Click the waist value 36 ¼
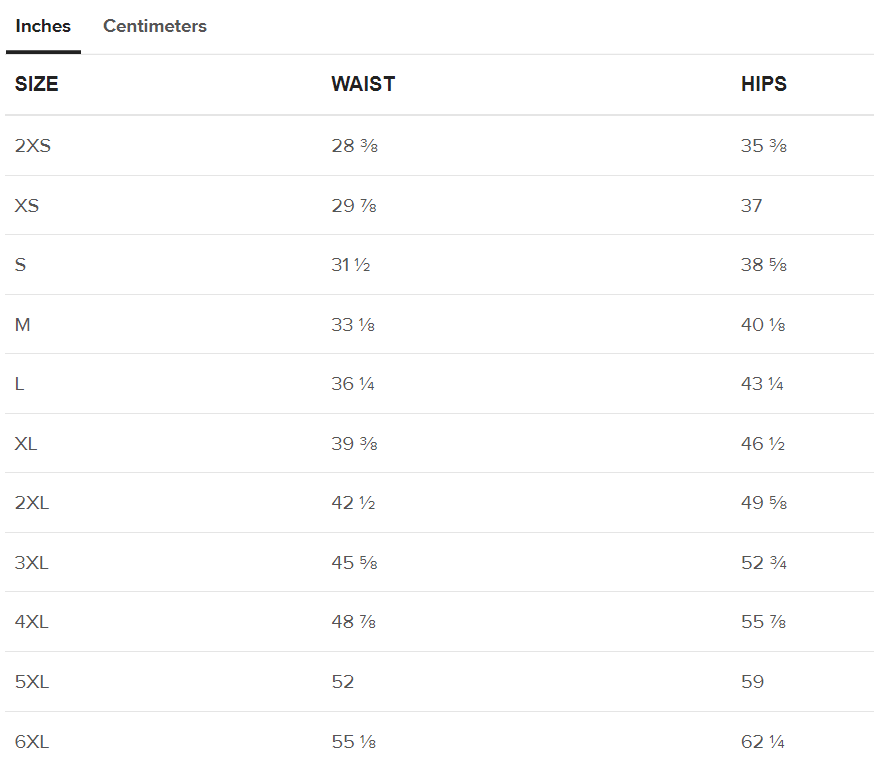 [x=353, y=384]
